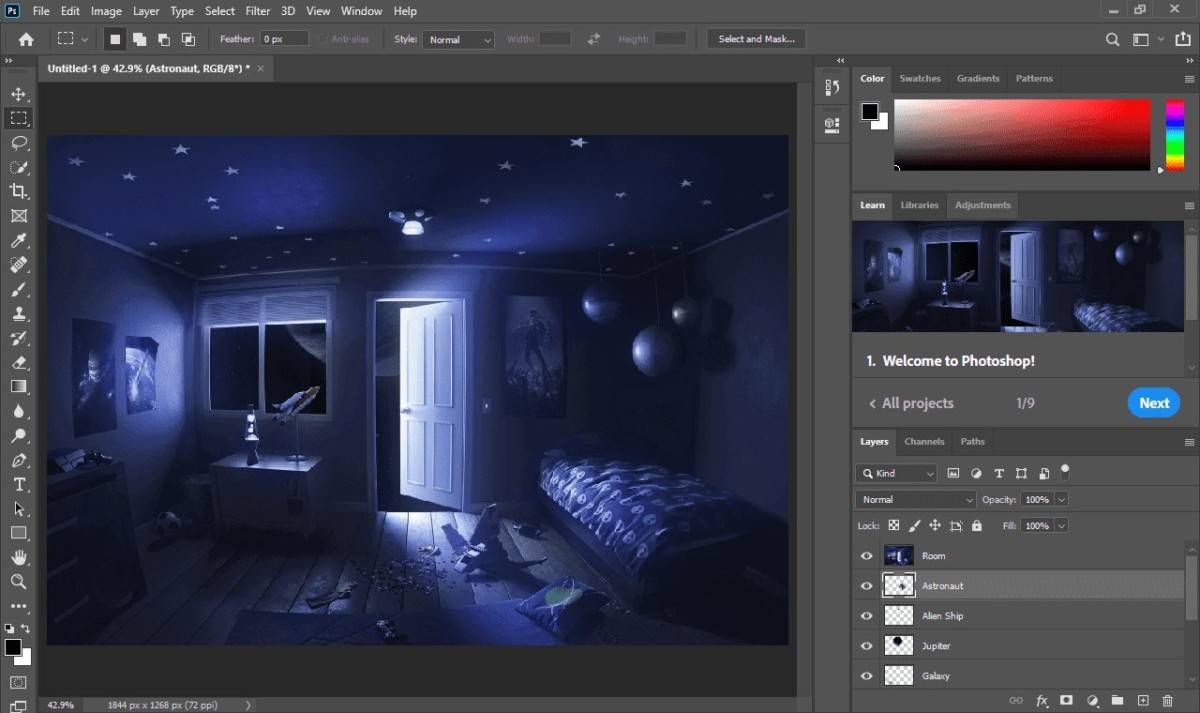Viewport: 1200px width, 713px height.
Task: Toggle visibility of Jupiter layer
Action: 866,646
